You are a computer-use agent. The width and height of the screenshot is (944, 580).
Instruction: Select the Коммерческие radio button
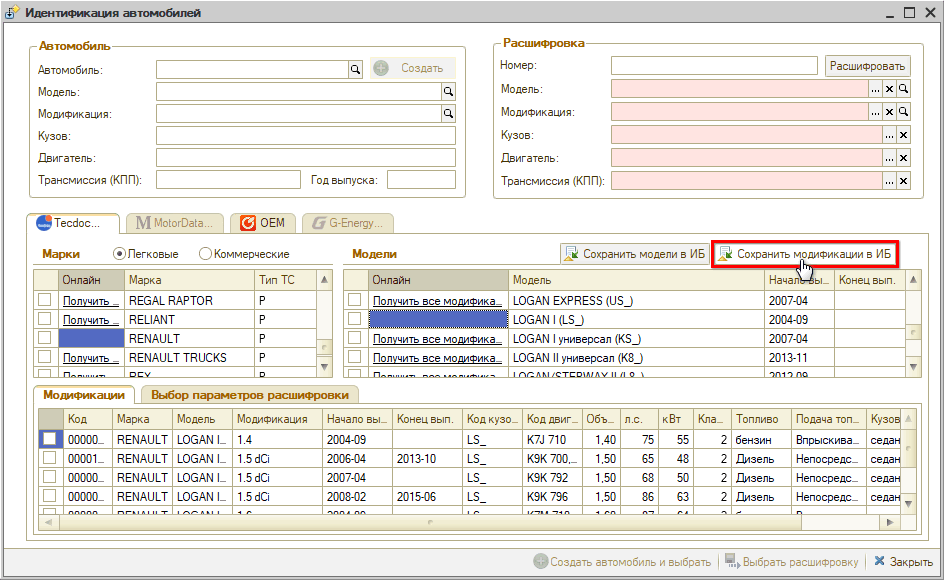tap(205, 254)
